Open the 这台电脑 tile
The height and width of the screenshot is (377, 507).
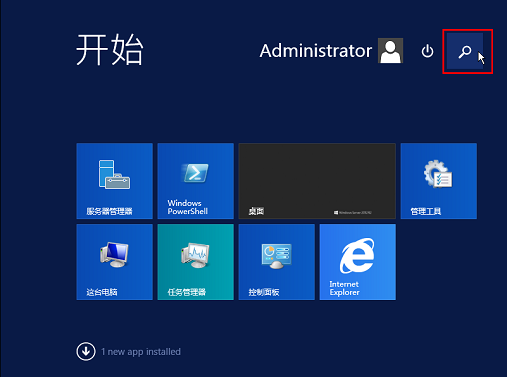pyautogui.click(x=115, y=262)
